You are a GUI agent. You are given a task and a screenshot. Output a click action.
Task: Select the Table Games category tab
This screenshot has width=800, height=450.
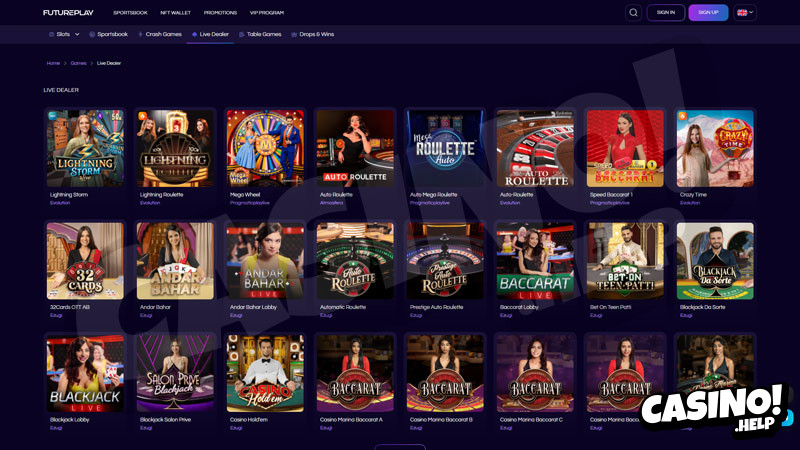pyautogui.click(x=260, y=34)
